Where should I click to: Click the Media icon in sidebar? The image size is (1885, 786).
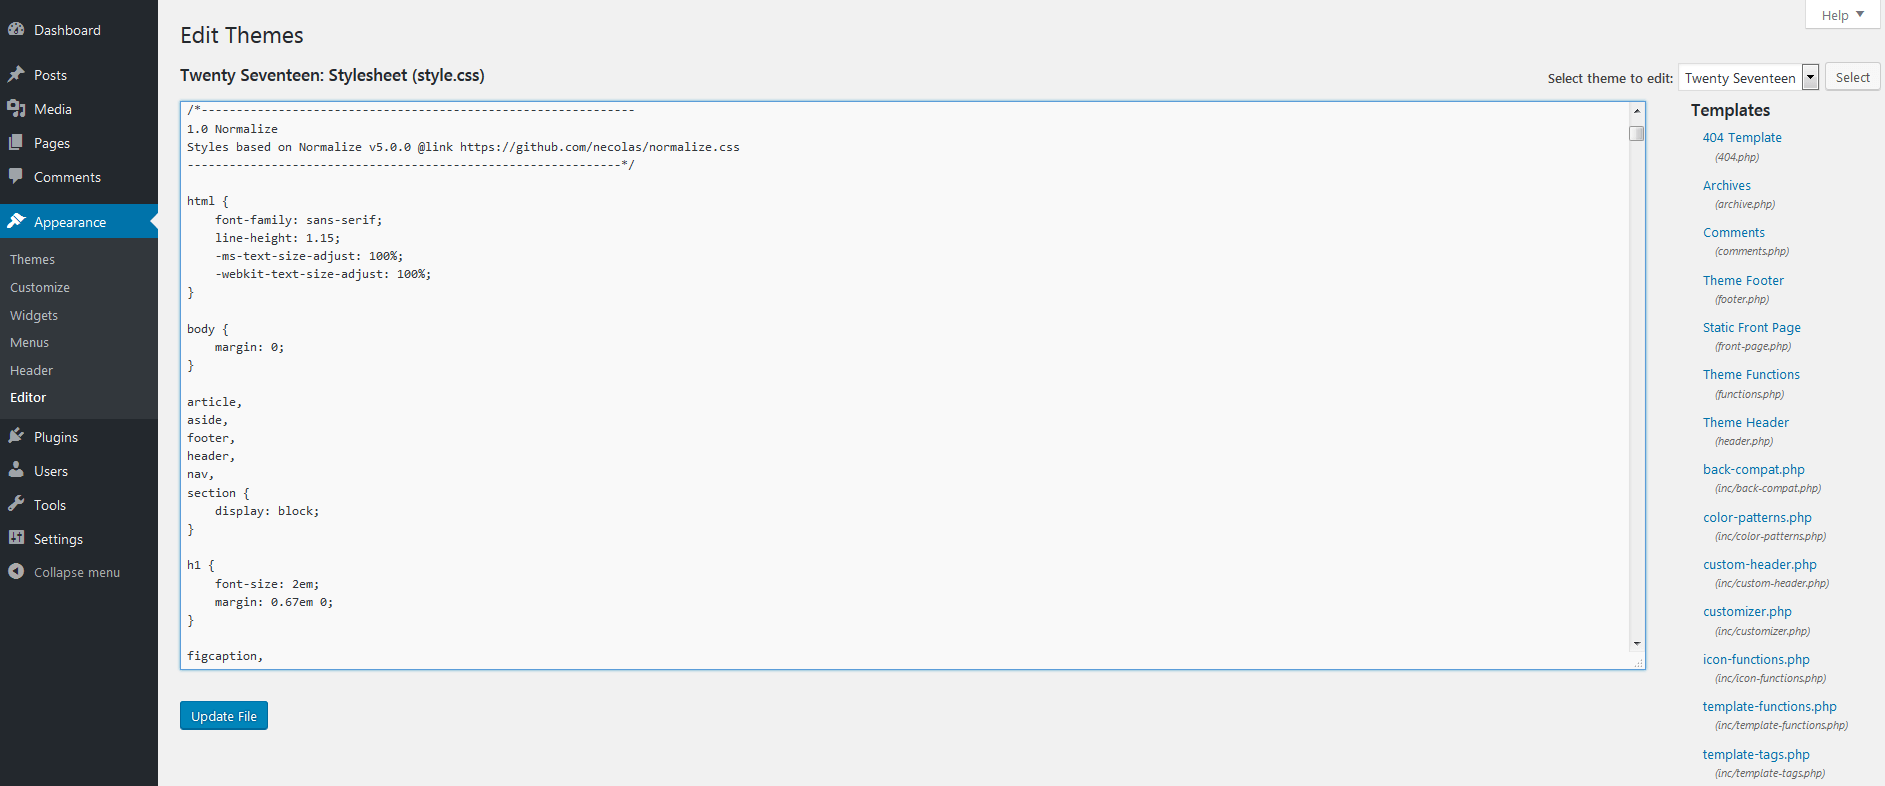click(x=16, y=108)
